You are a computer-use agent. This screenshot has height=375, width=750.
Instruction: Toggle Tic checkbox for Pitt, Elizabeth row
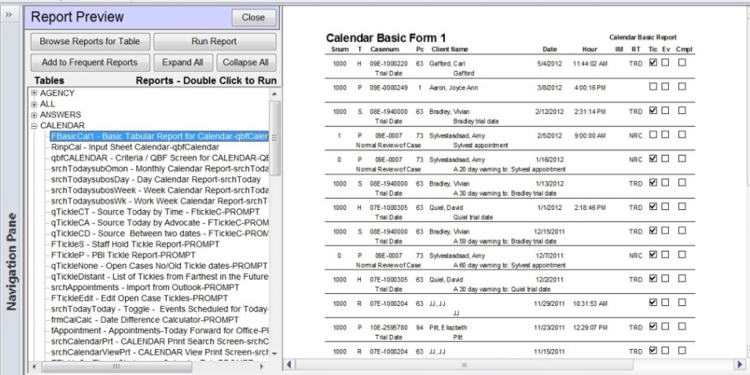click(653, 326)
